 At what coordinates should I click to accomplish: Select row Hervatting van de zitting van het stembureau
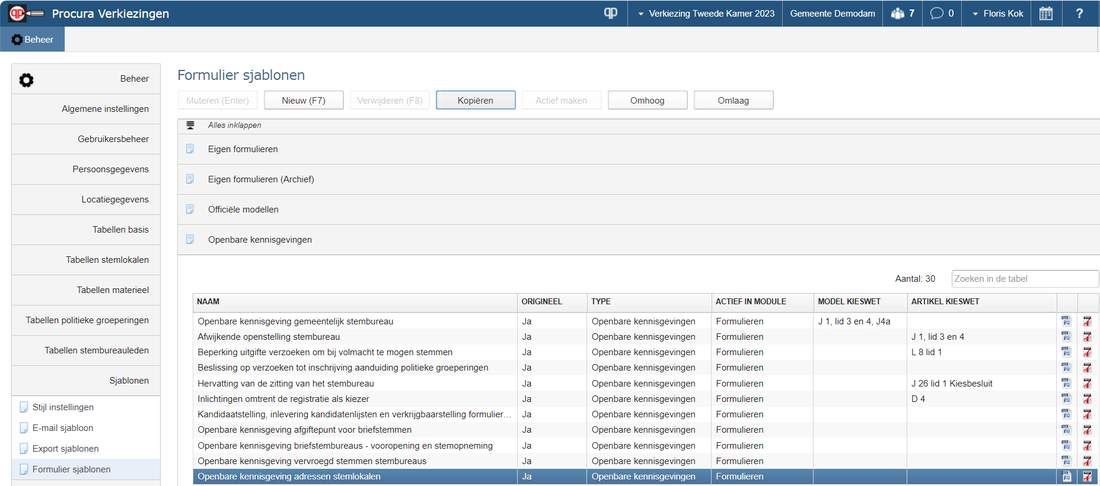624,383
